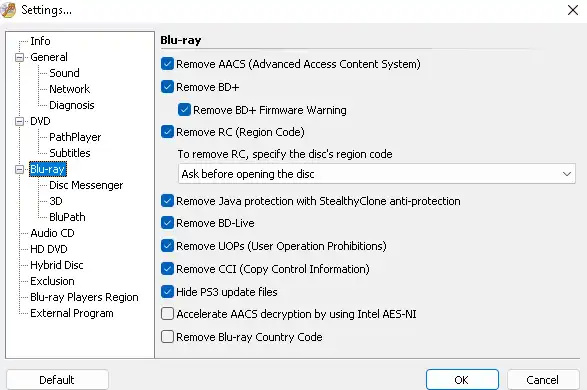Uncheck Remove UOPs checkbox
The image size is (587, 390).
tap(167, 246)
